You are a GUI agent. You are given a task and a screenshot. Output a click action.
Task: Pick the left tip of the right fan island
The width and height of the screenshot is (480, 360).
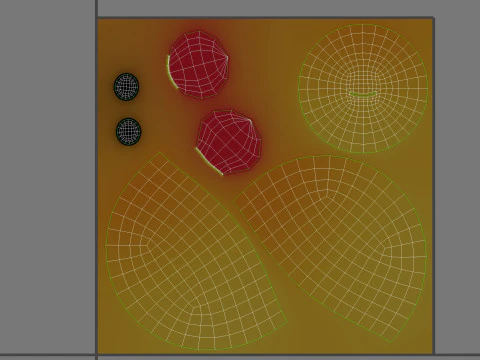tap(235, 201)
